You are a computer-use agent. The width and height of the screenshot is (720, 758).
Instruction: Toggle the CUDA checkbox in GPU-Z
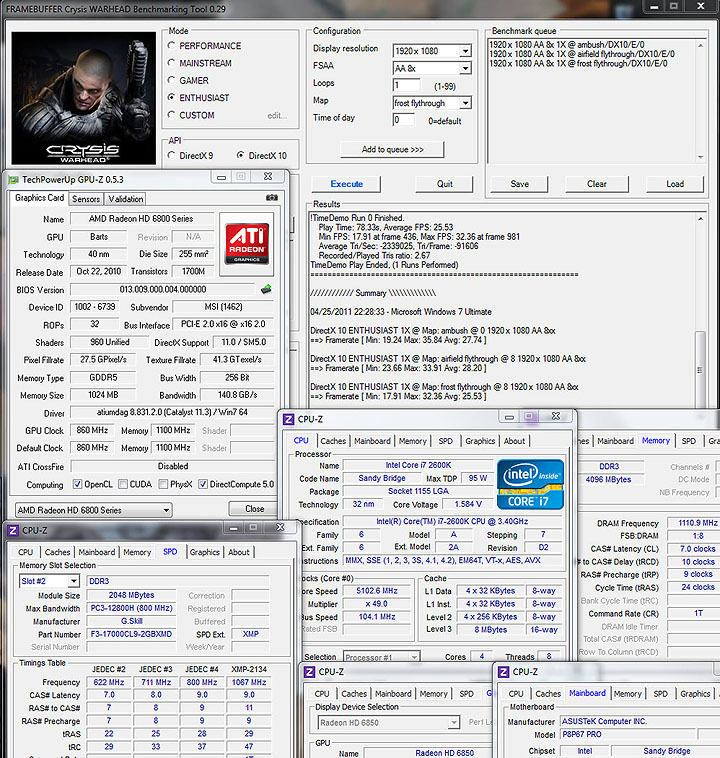(123, 484)
